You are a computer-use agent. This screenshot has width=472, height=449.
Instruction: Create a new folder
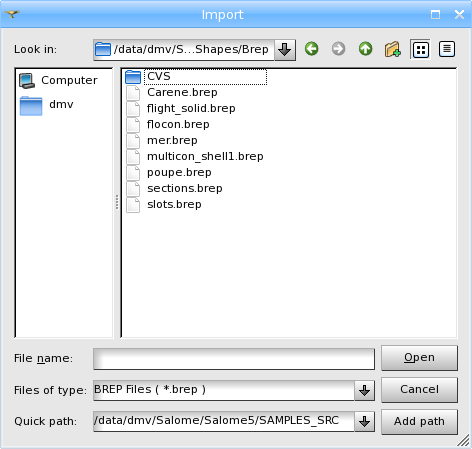[x=392, y=49]
